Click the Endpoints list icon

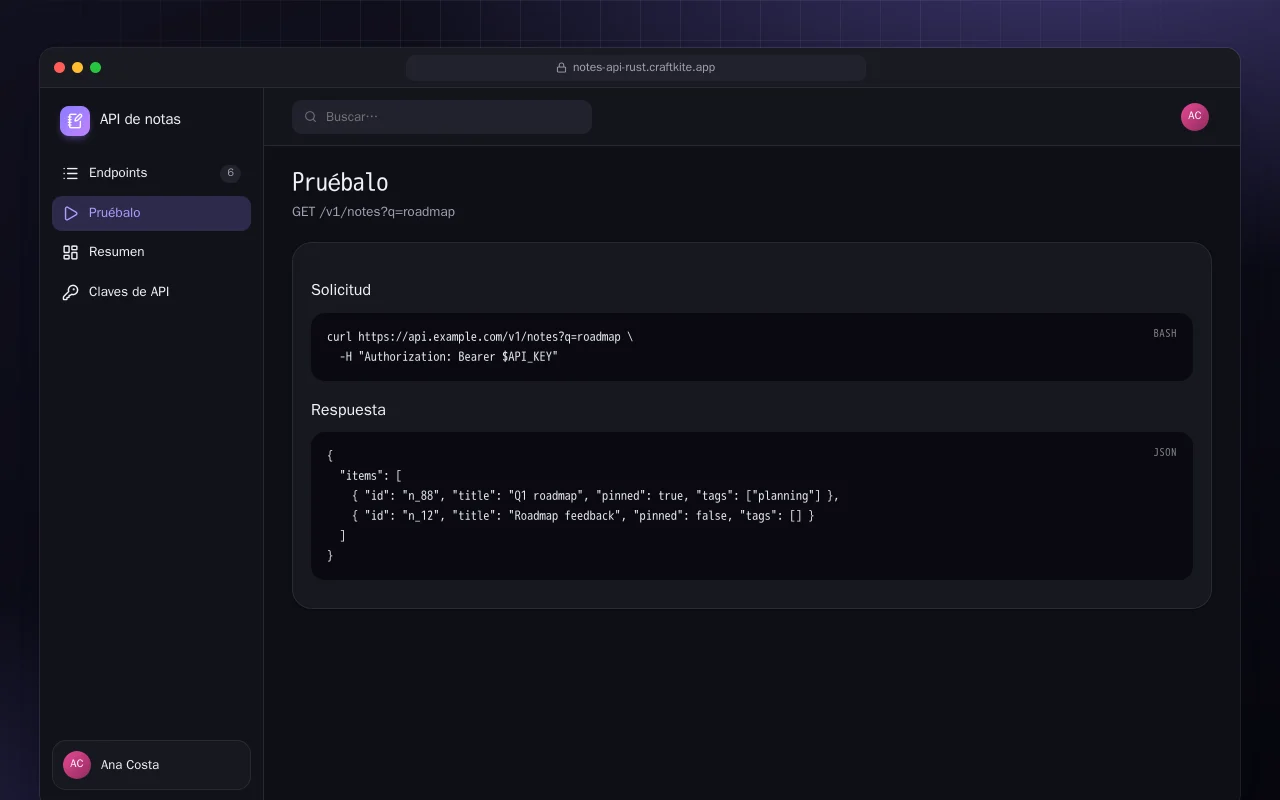click(70, 173)
